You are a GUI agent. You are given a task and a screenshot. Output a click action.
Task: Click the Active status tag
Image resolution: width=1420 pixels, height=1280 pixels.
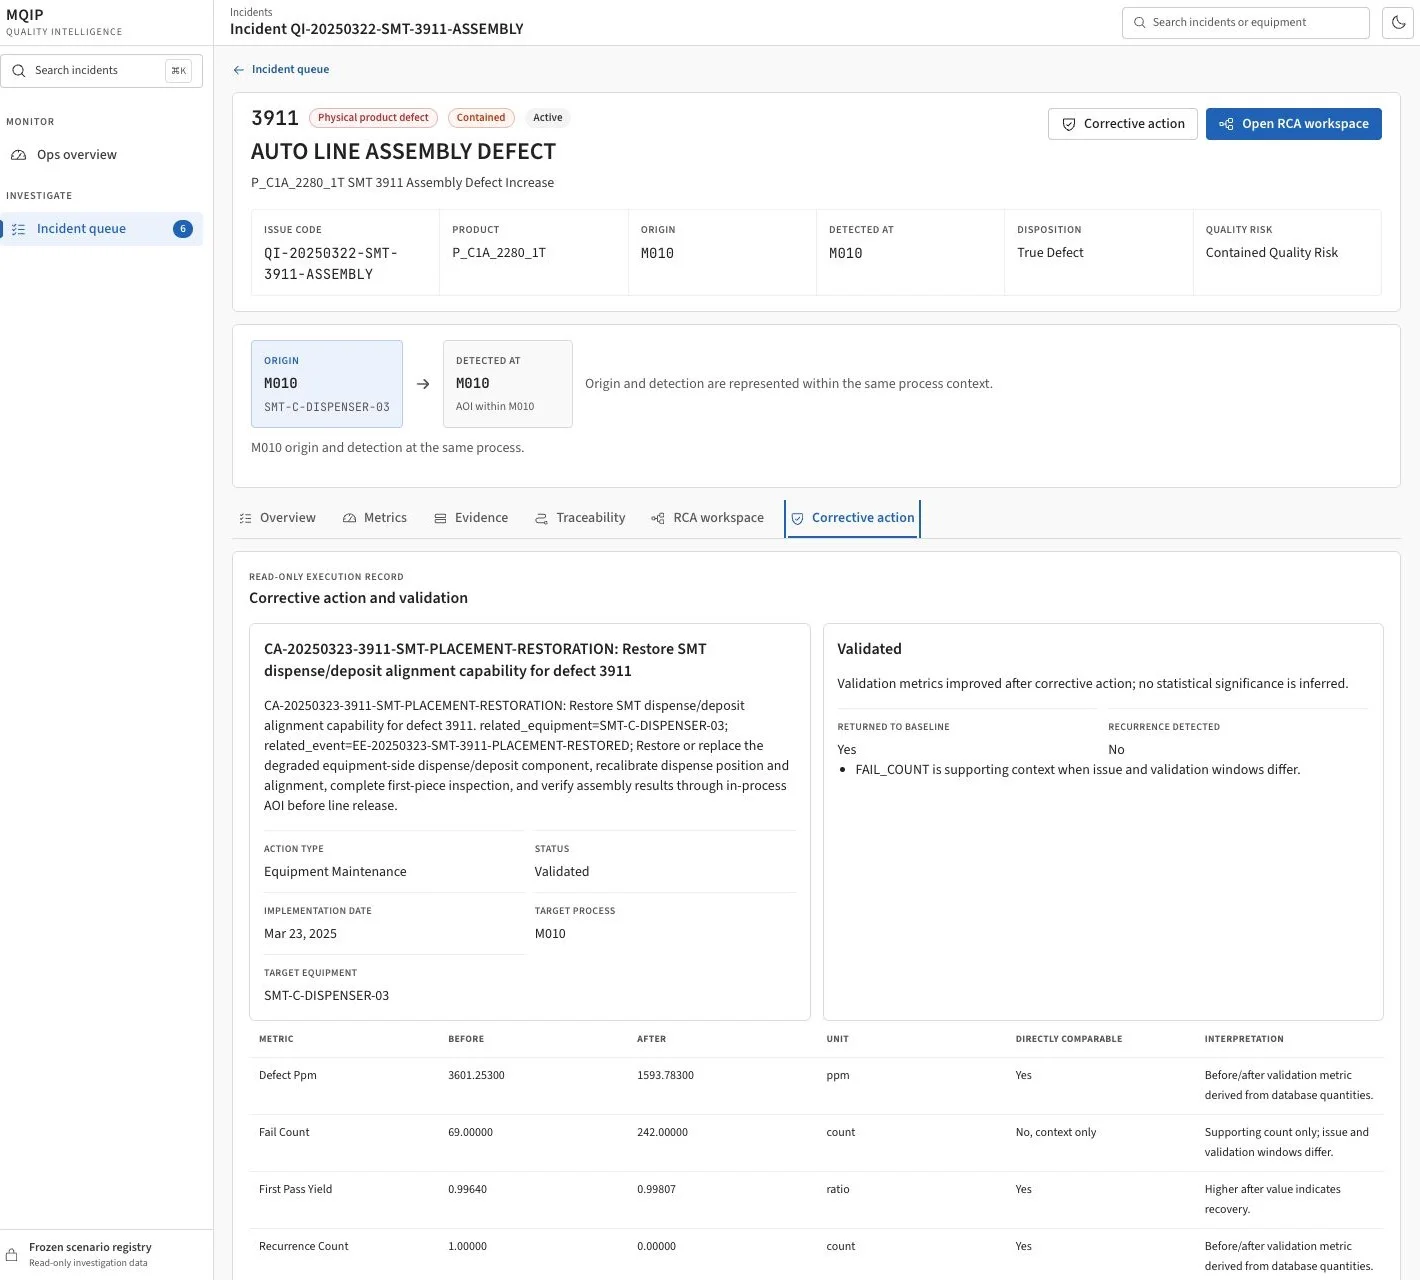547,118
